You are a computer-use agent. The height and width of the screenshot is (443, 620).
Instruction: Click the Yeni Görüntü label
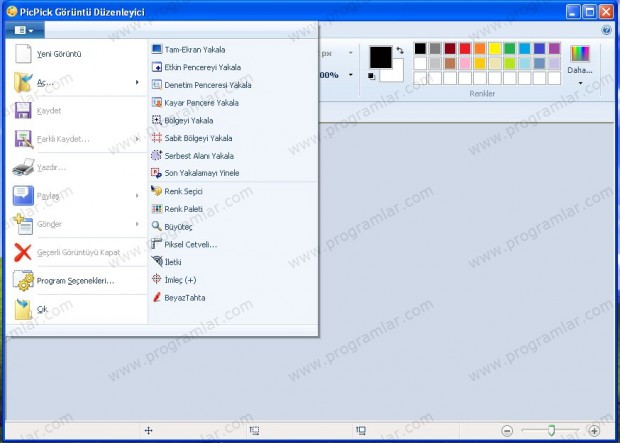pyautogui.click(x=59, y=54)
